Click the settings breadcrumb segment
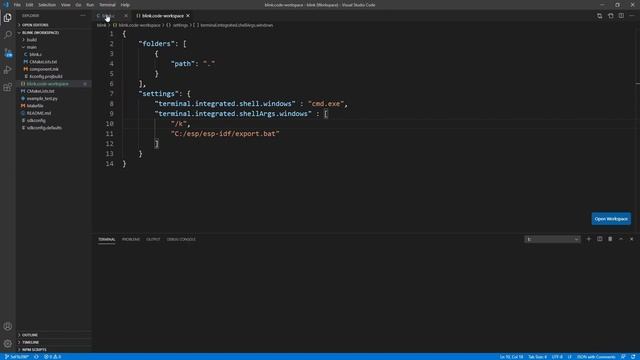This screenshot has width=640, height=360. 180,25
